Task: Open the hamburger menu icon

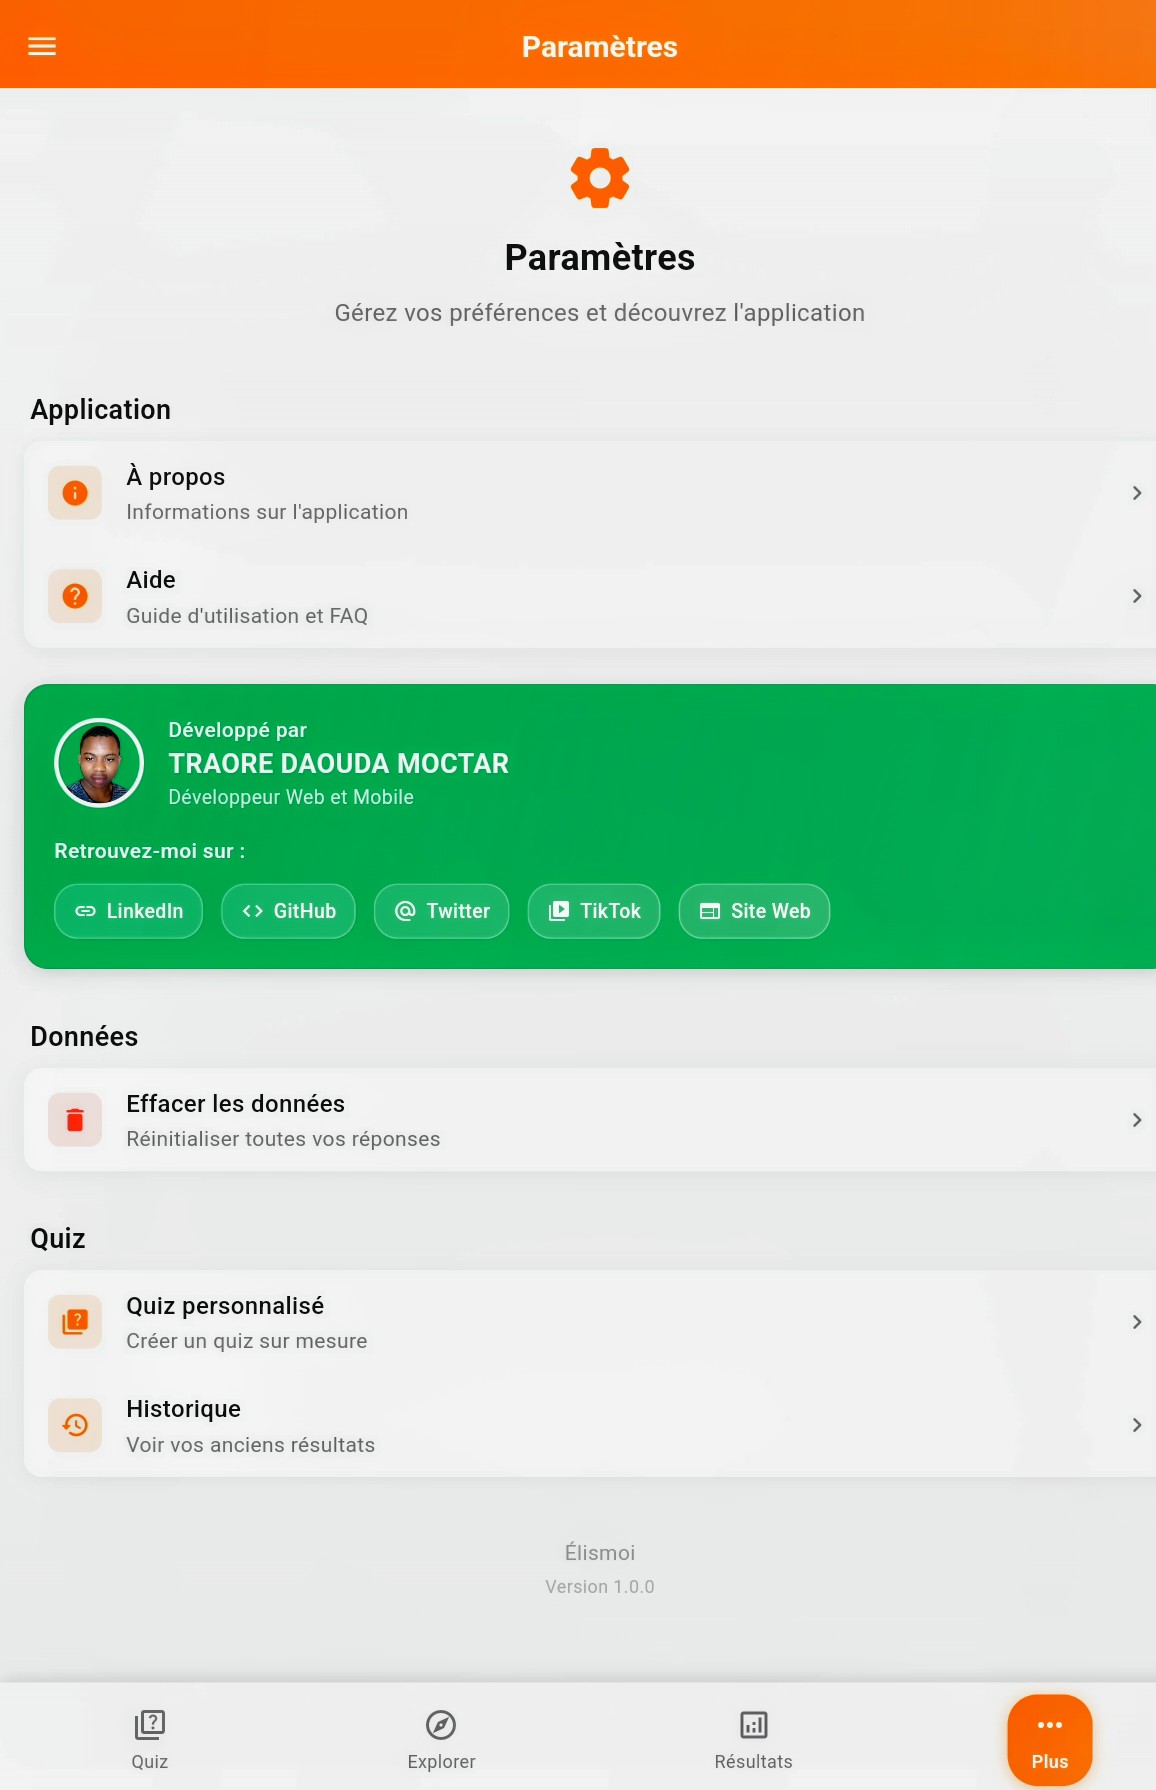Action: tap(42, 46)
